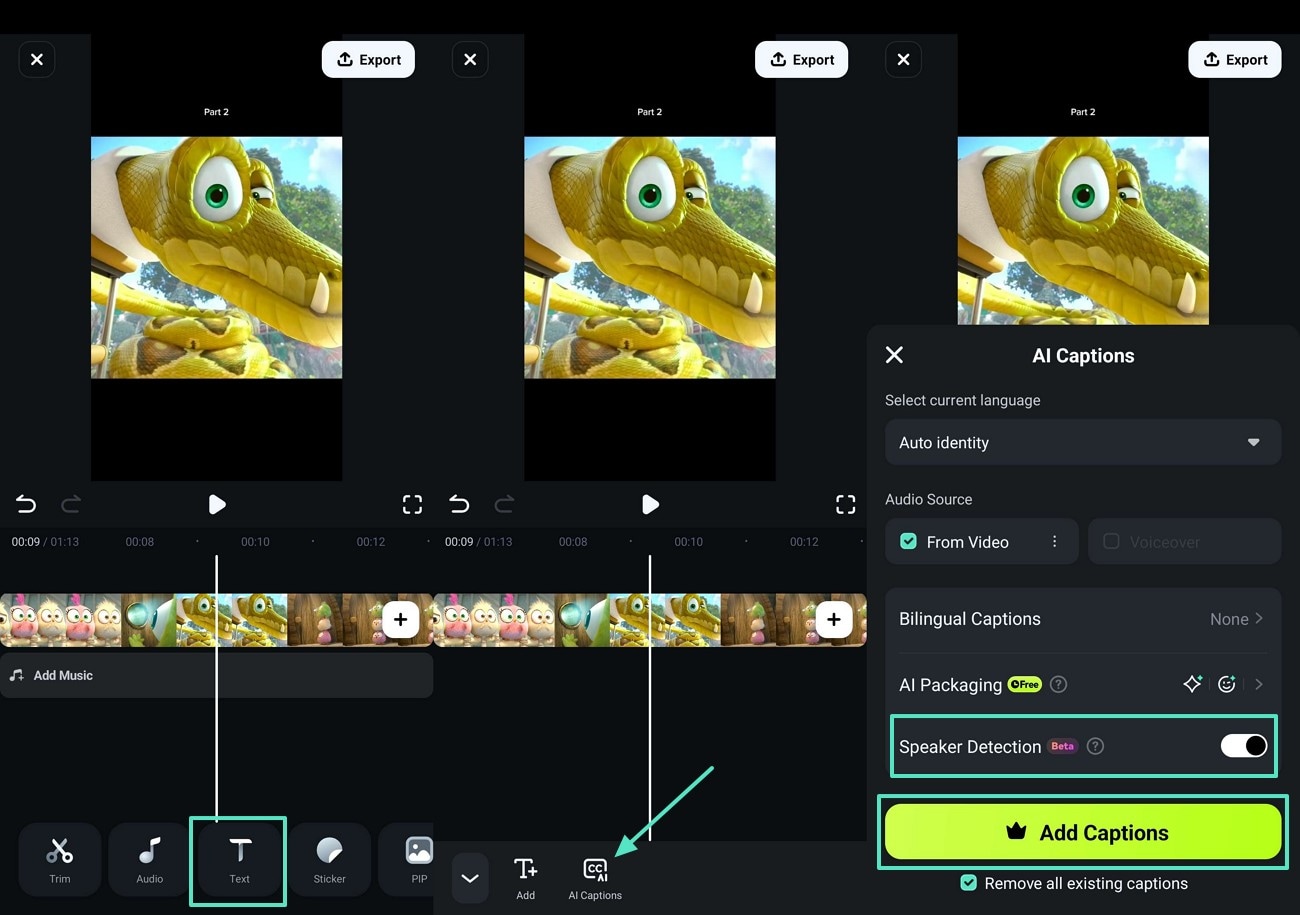Open From Video more options menu
The image size is (1300, 915).
coord(1054,541)
